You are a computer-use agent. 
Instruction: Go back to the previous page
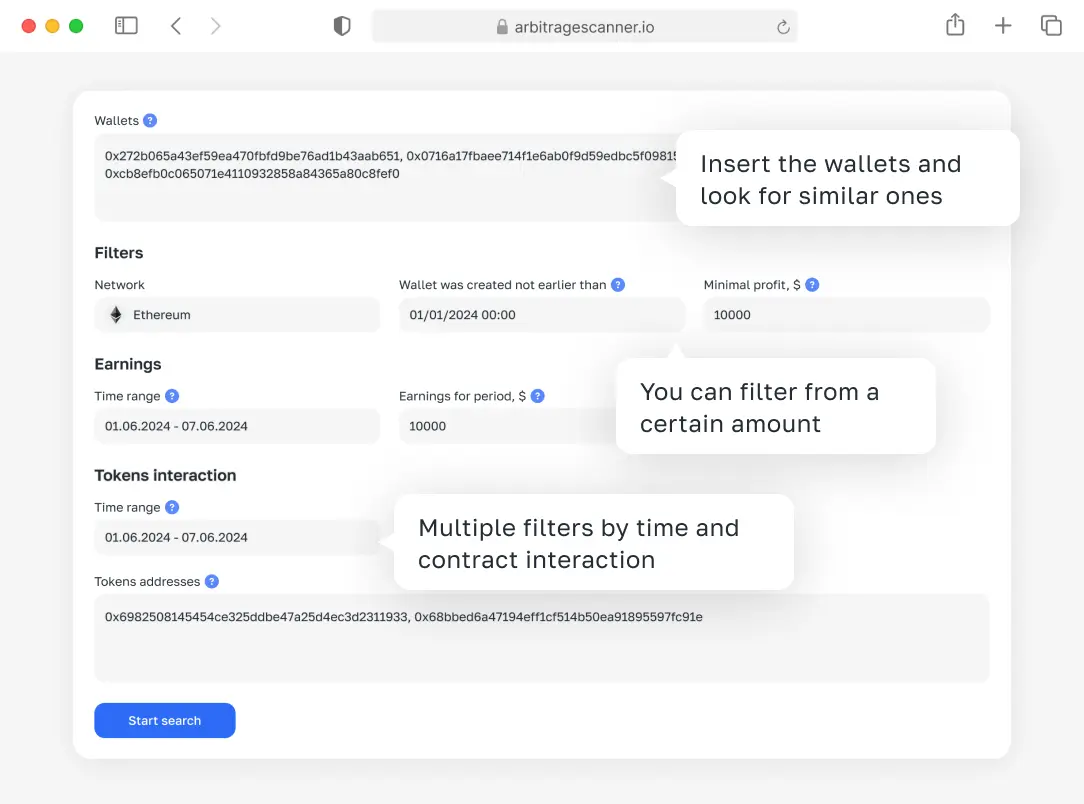(x=176, y=26)
